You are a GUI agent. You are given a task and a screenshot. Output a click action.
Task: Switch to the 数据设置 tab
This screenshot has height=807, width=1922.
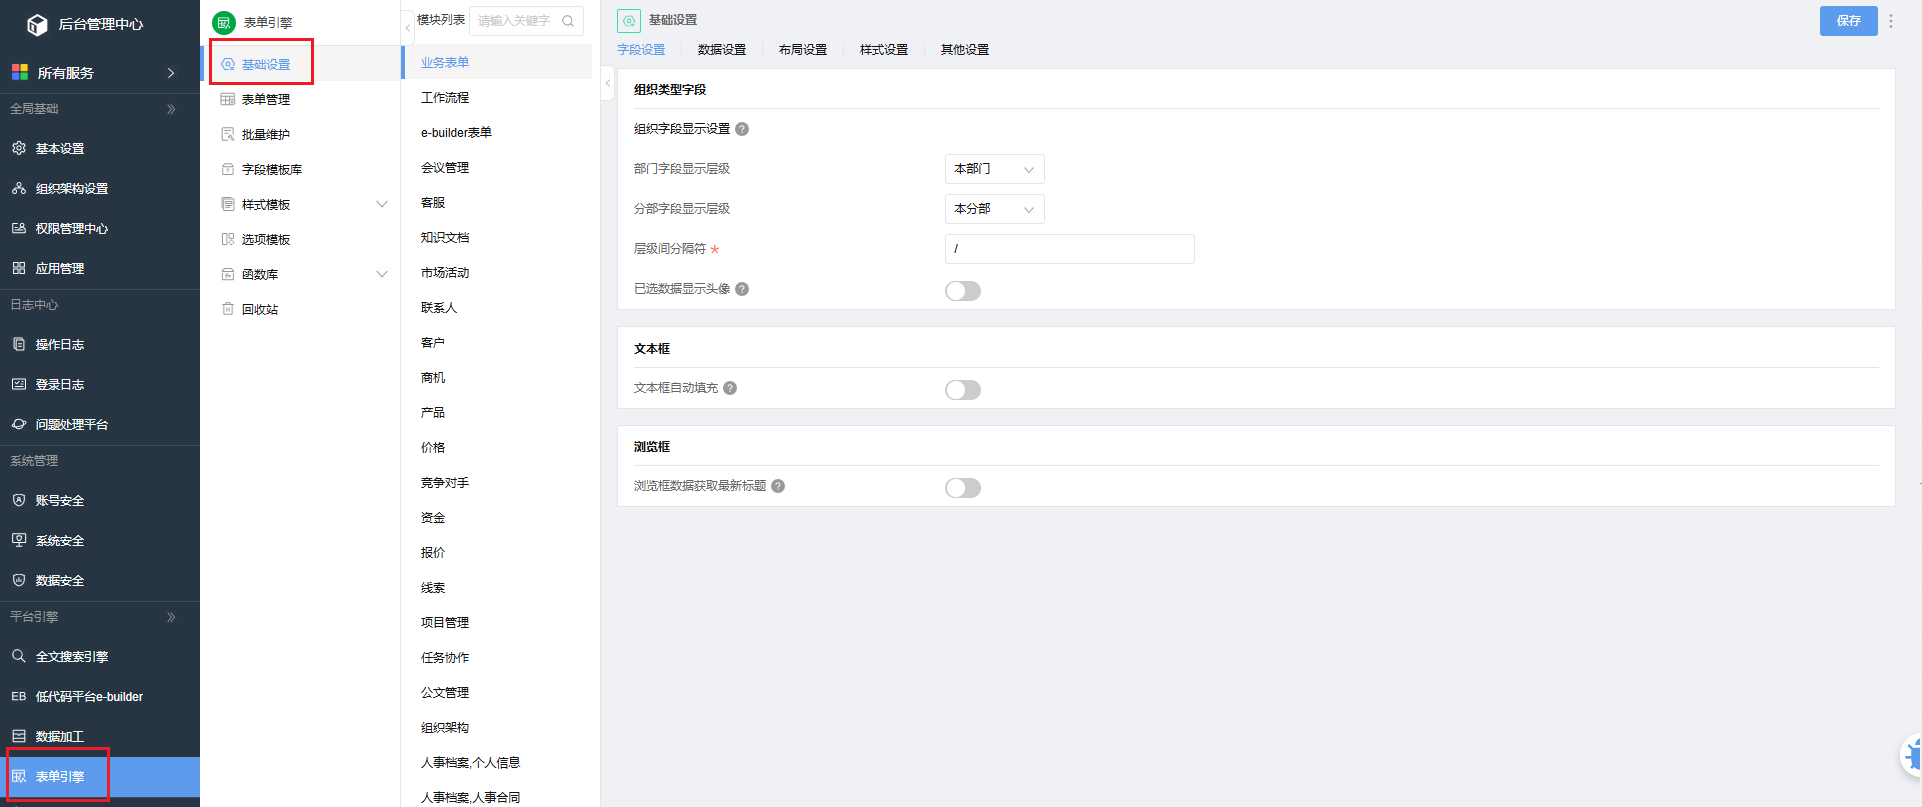click(722, 49)
